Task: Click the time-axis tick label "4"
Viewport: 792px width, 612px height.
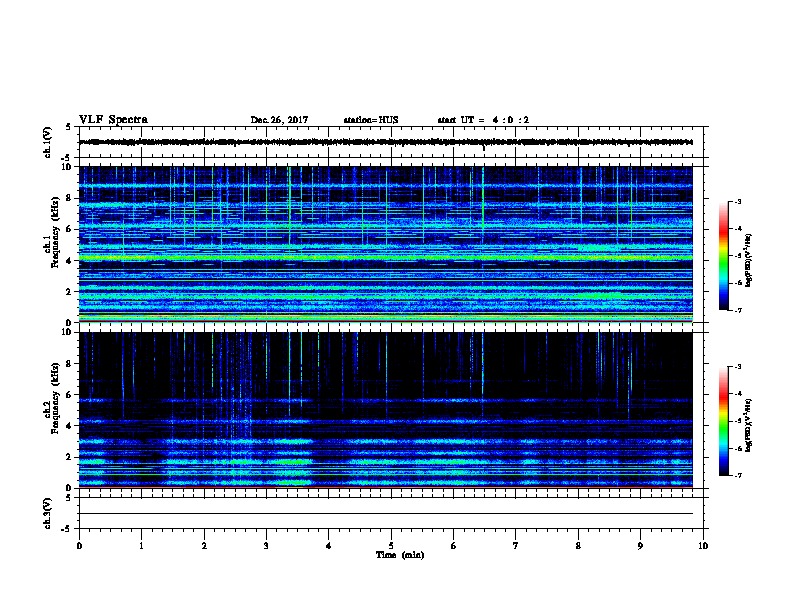Action: click(329, 546)
